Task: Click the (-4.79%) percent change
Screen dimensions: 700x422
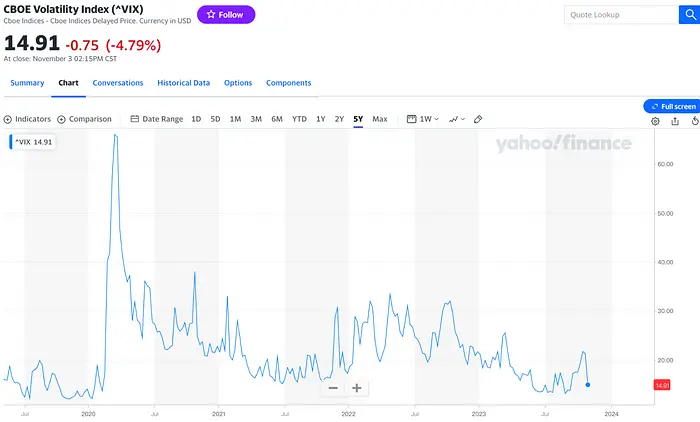Action: [133, 45]
